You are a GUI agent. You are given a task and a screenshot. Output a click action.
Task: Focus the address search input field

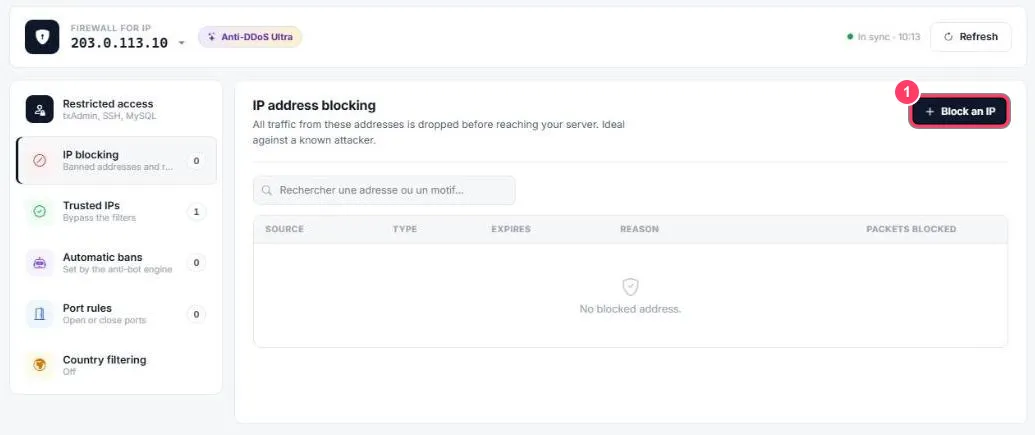(384, 190)
